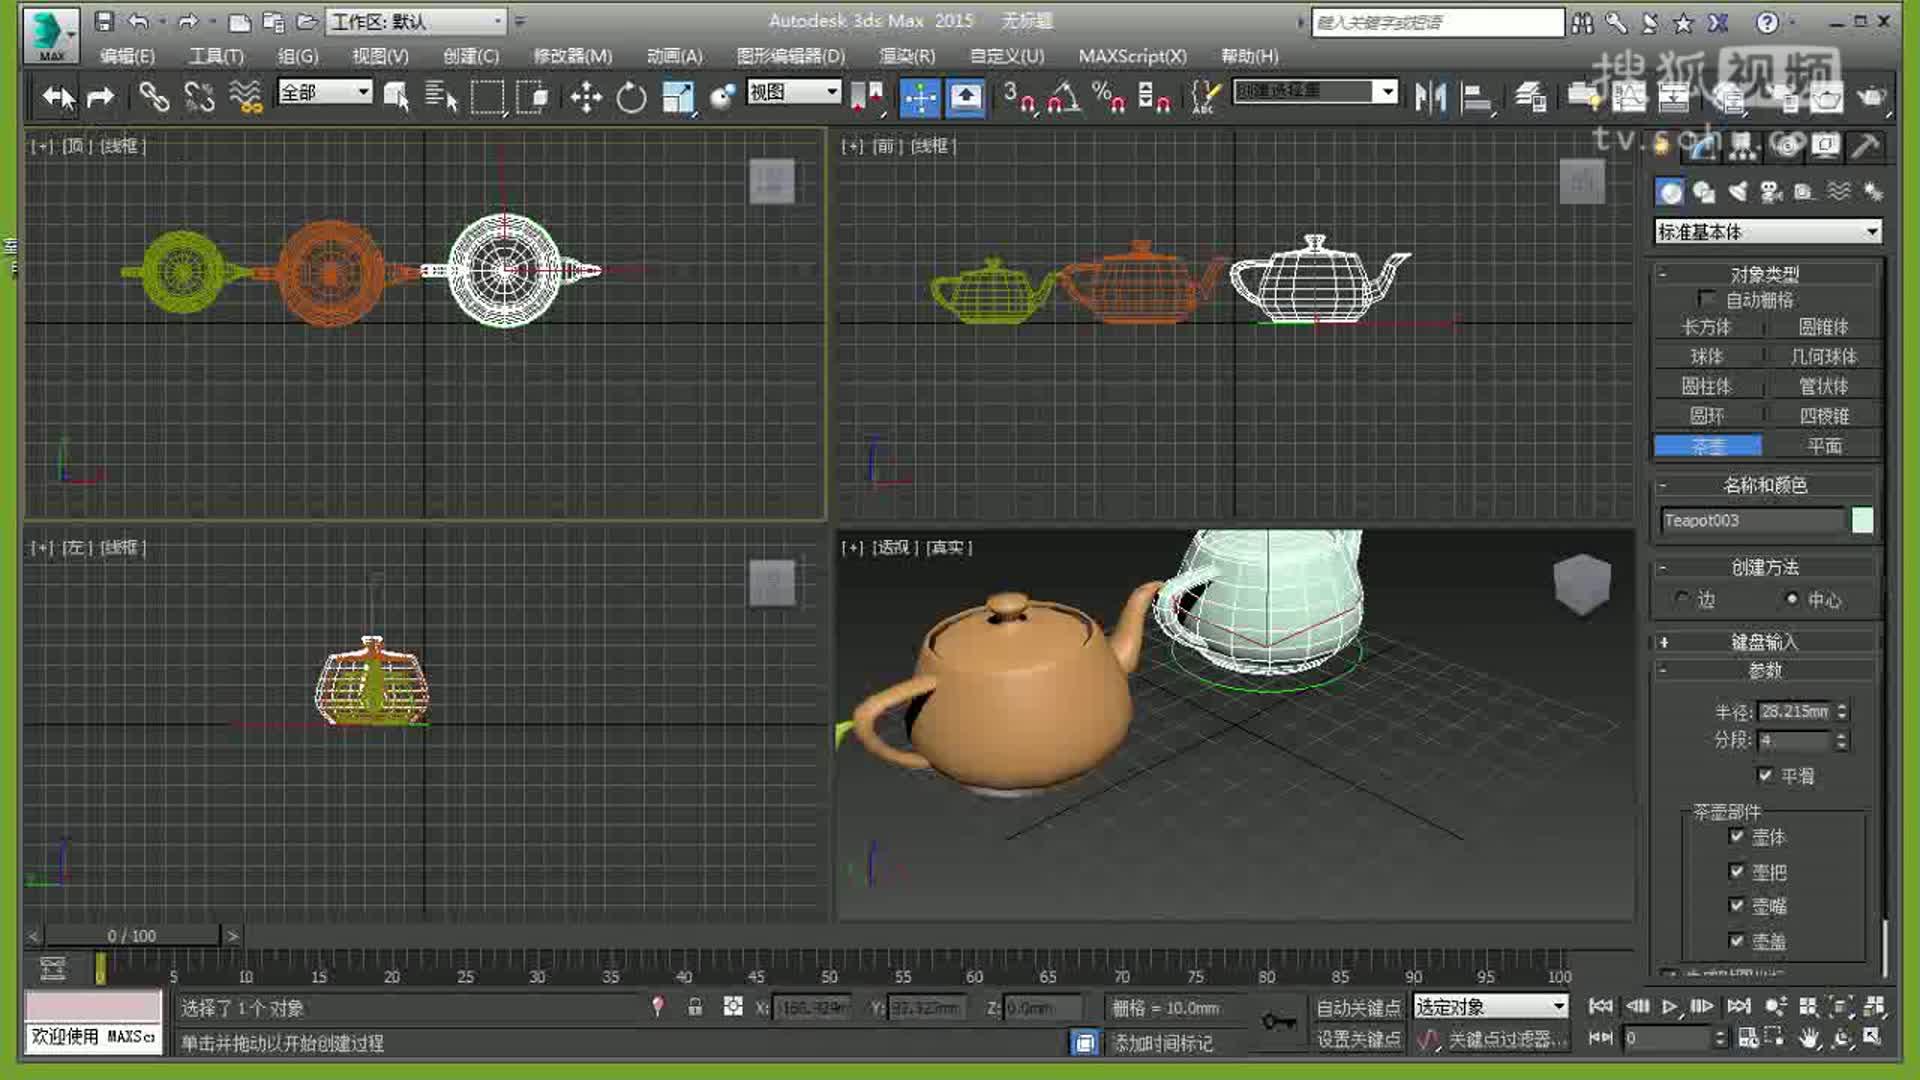Click the object color swatch beside Teapot003
Viewport: 1920px width, 1080px height.
click(x=1863, y=519)
